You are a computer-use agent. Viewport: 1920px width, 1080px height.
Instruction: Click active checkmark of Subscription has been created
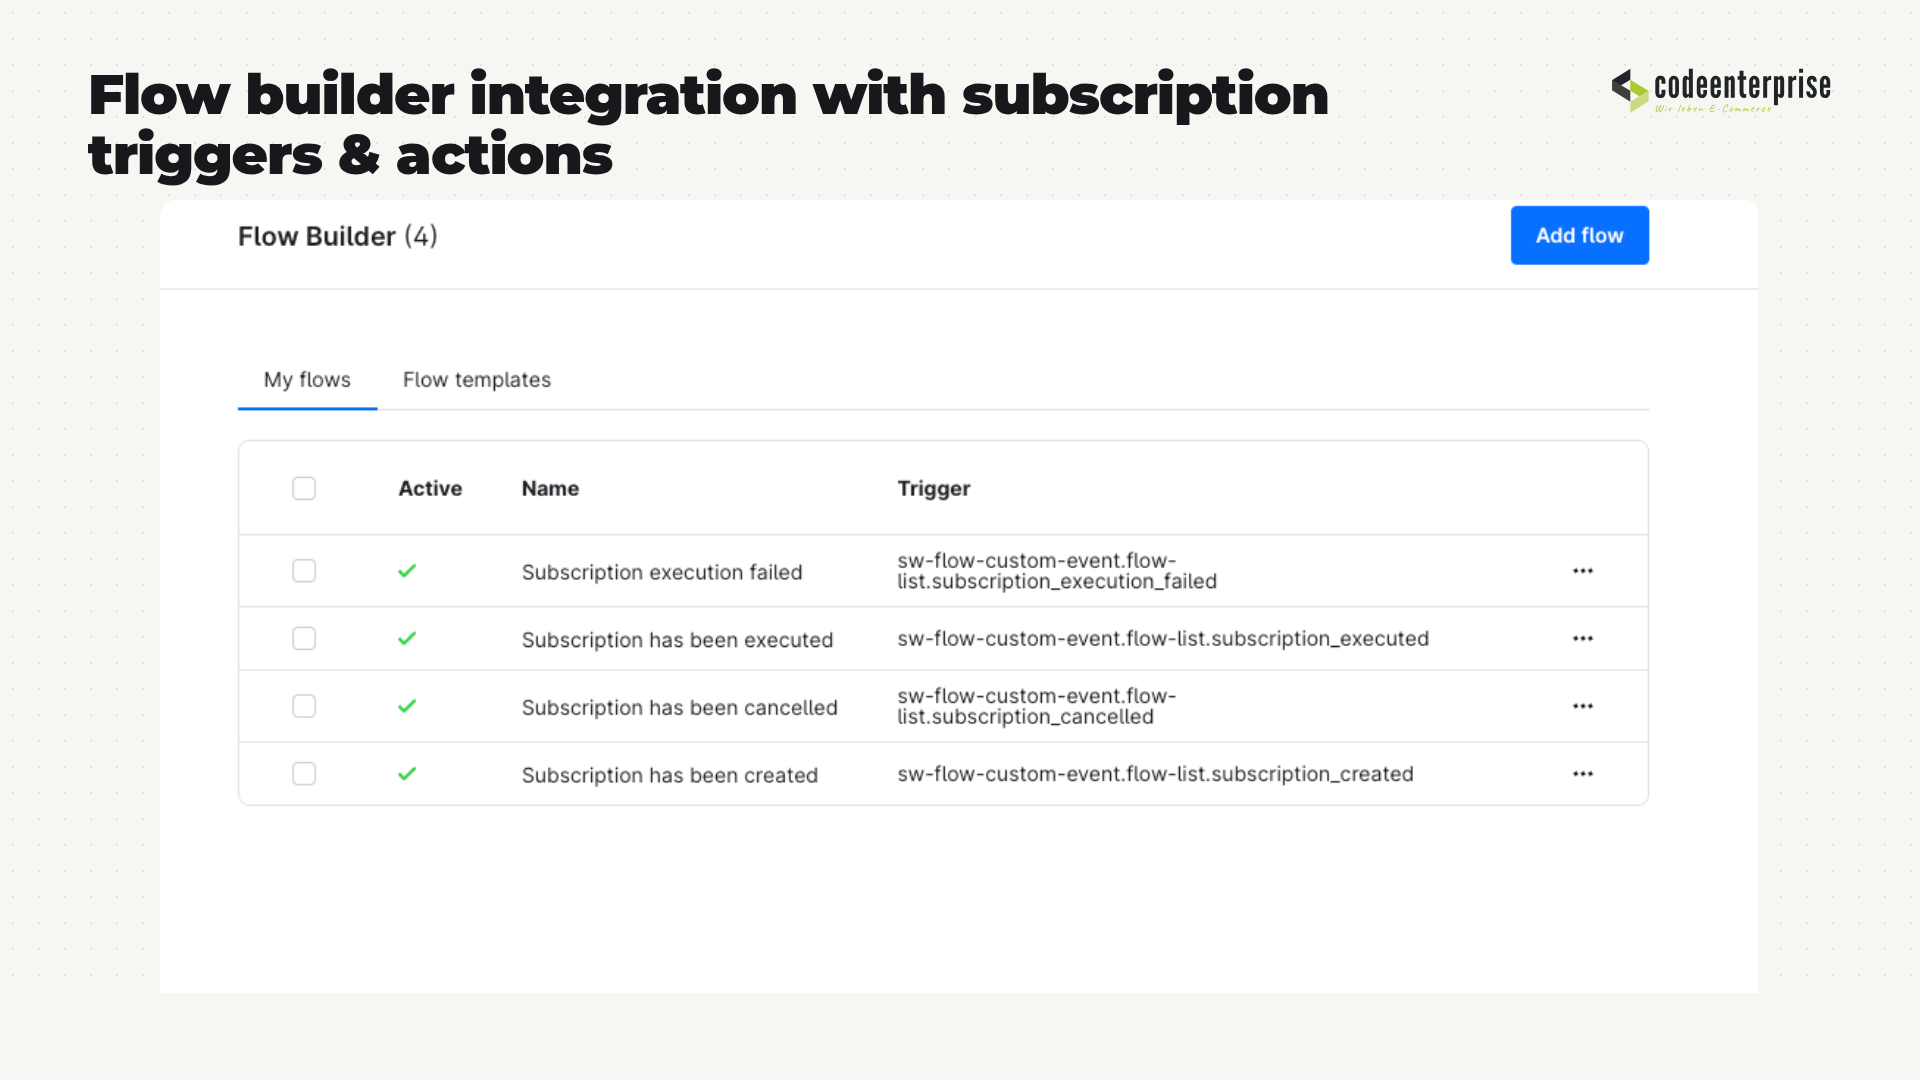[407, 774]
